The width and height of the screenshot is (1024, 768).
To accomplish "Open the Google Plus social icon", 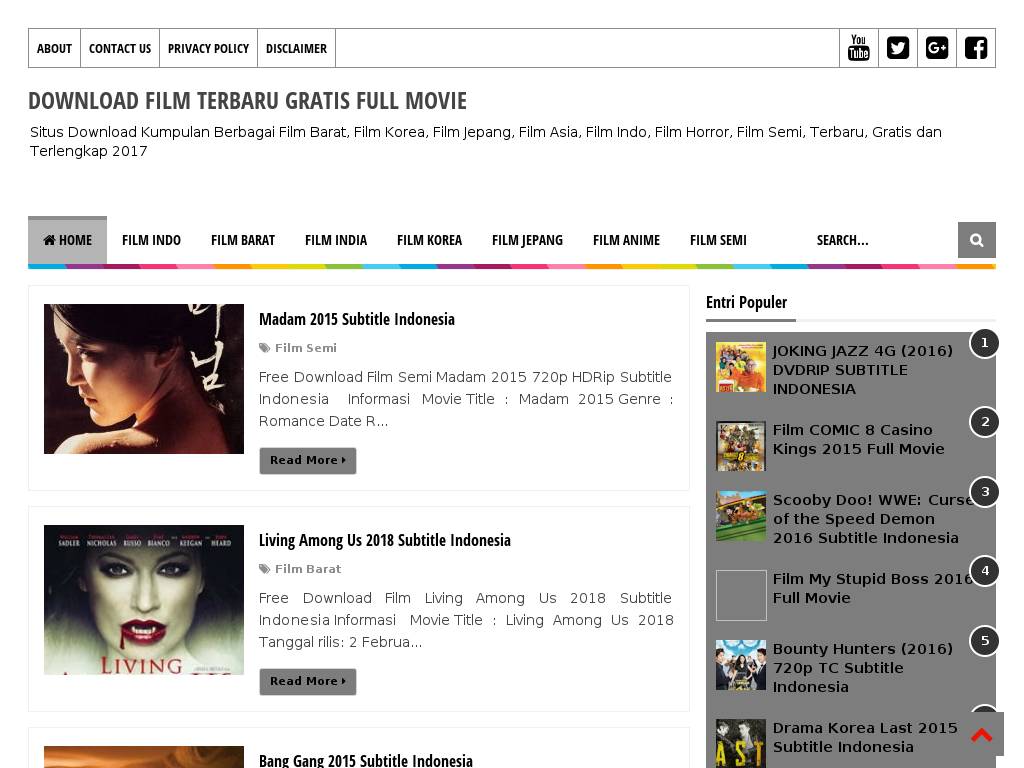I will click(936, 48).
